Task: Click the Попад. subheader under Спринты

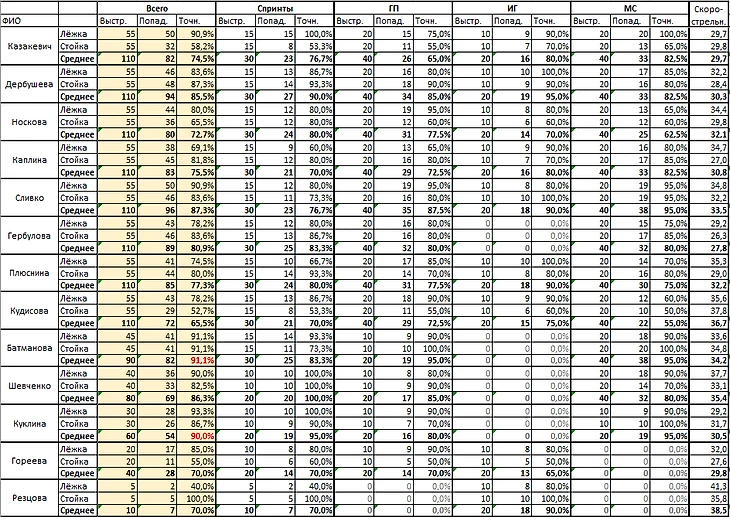Action: 275,21
